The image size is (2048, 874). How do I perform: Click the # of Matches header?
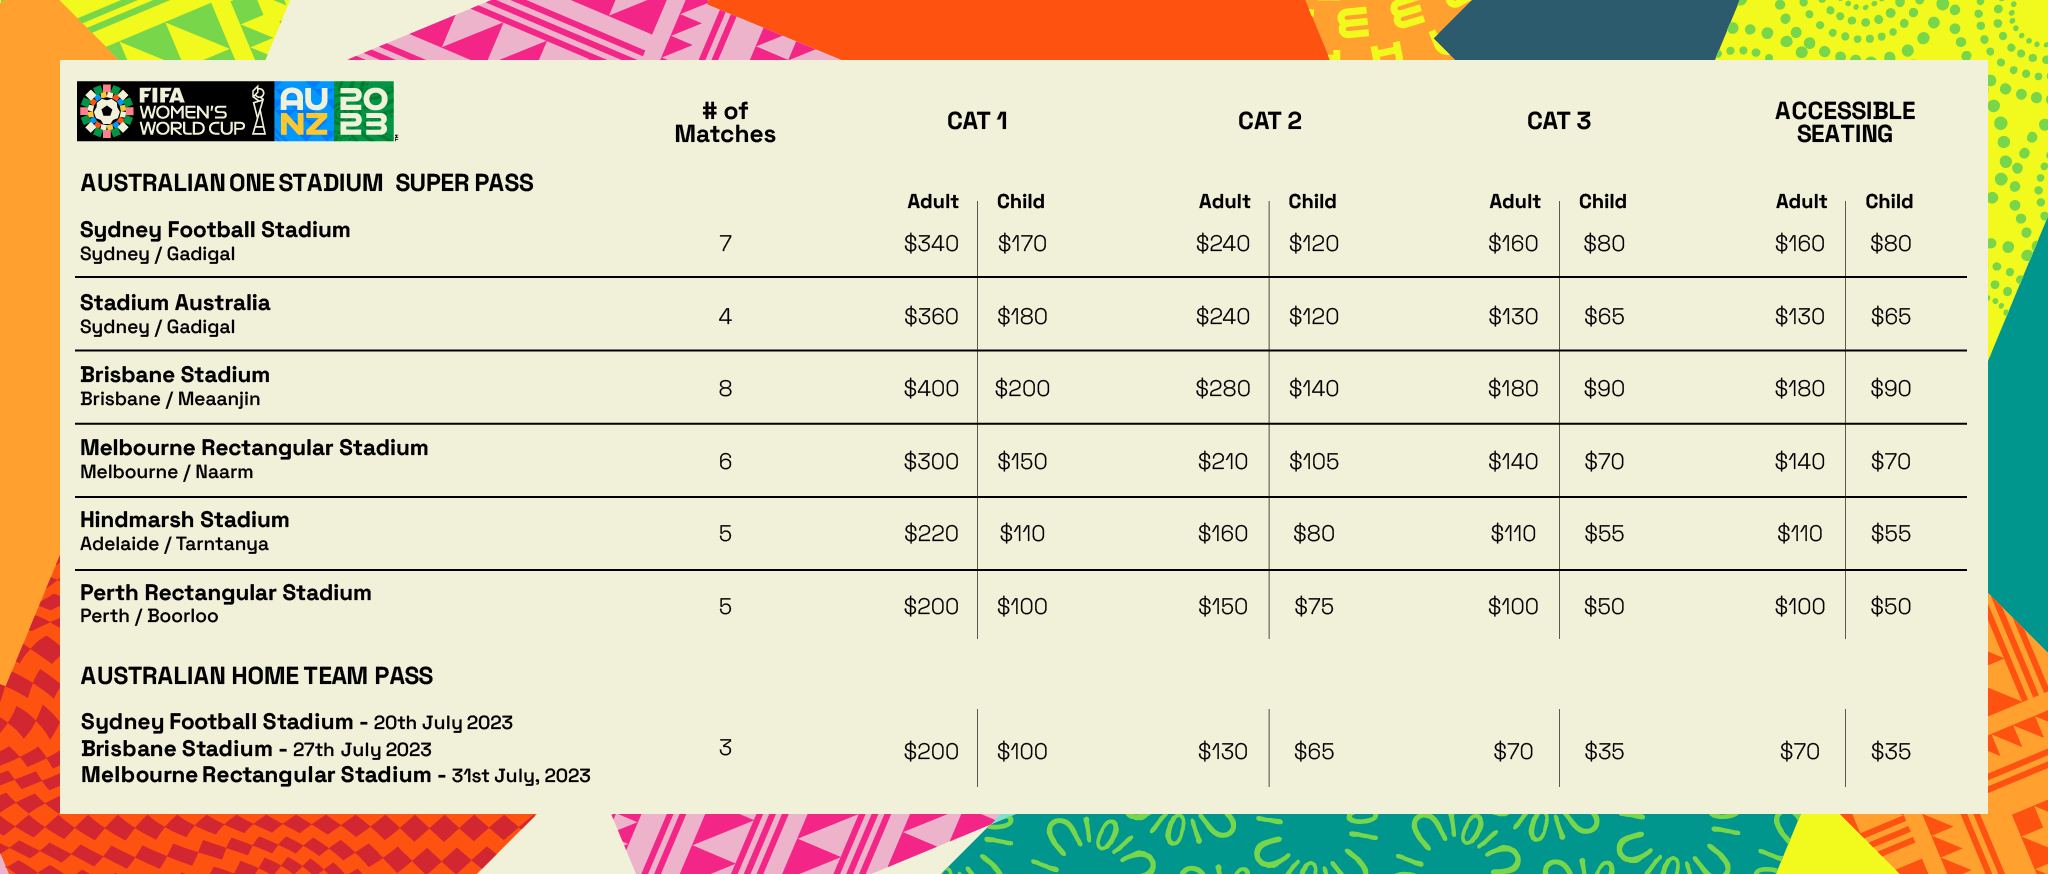click(725, 122)
